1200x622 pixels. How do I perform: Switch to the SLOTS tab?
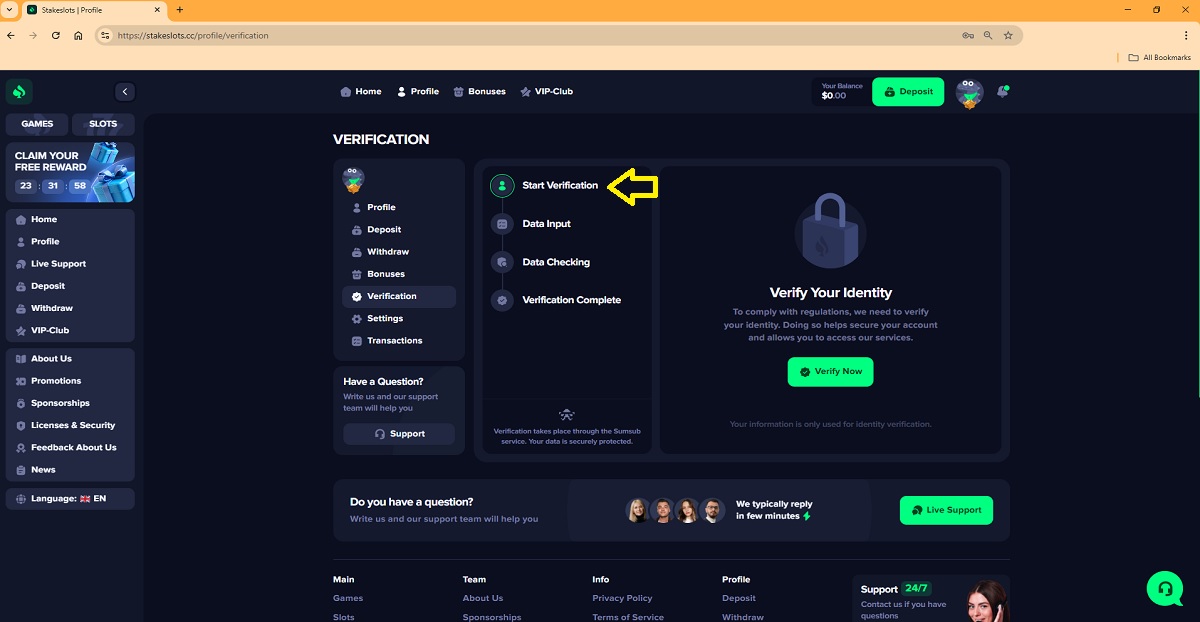tap(103, 124)
